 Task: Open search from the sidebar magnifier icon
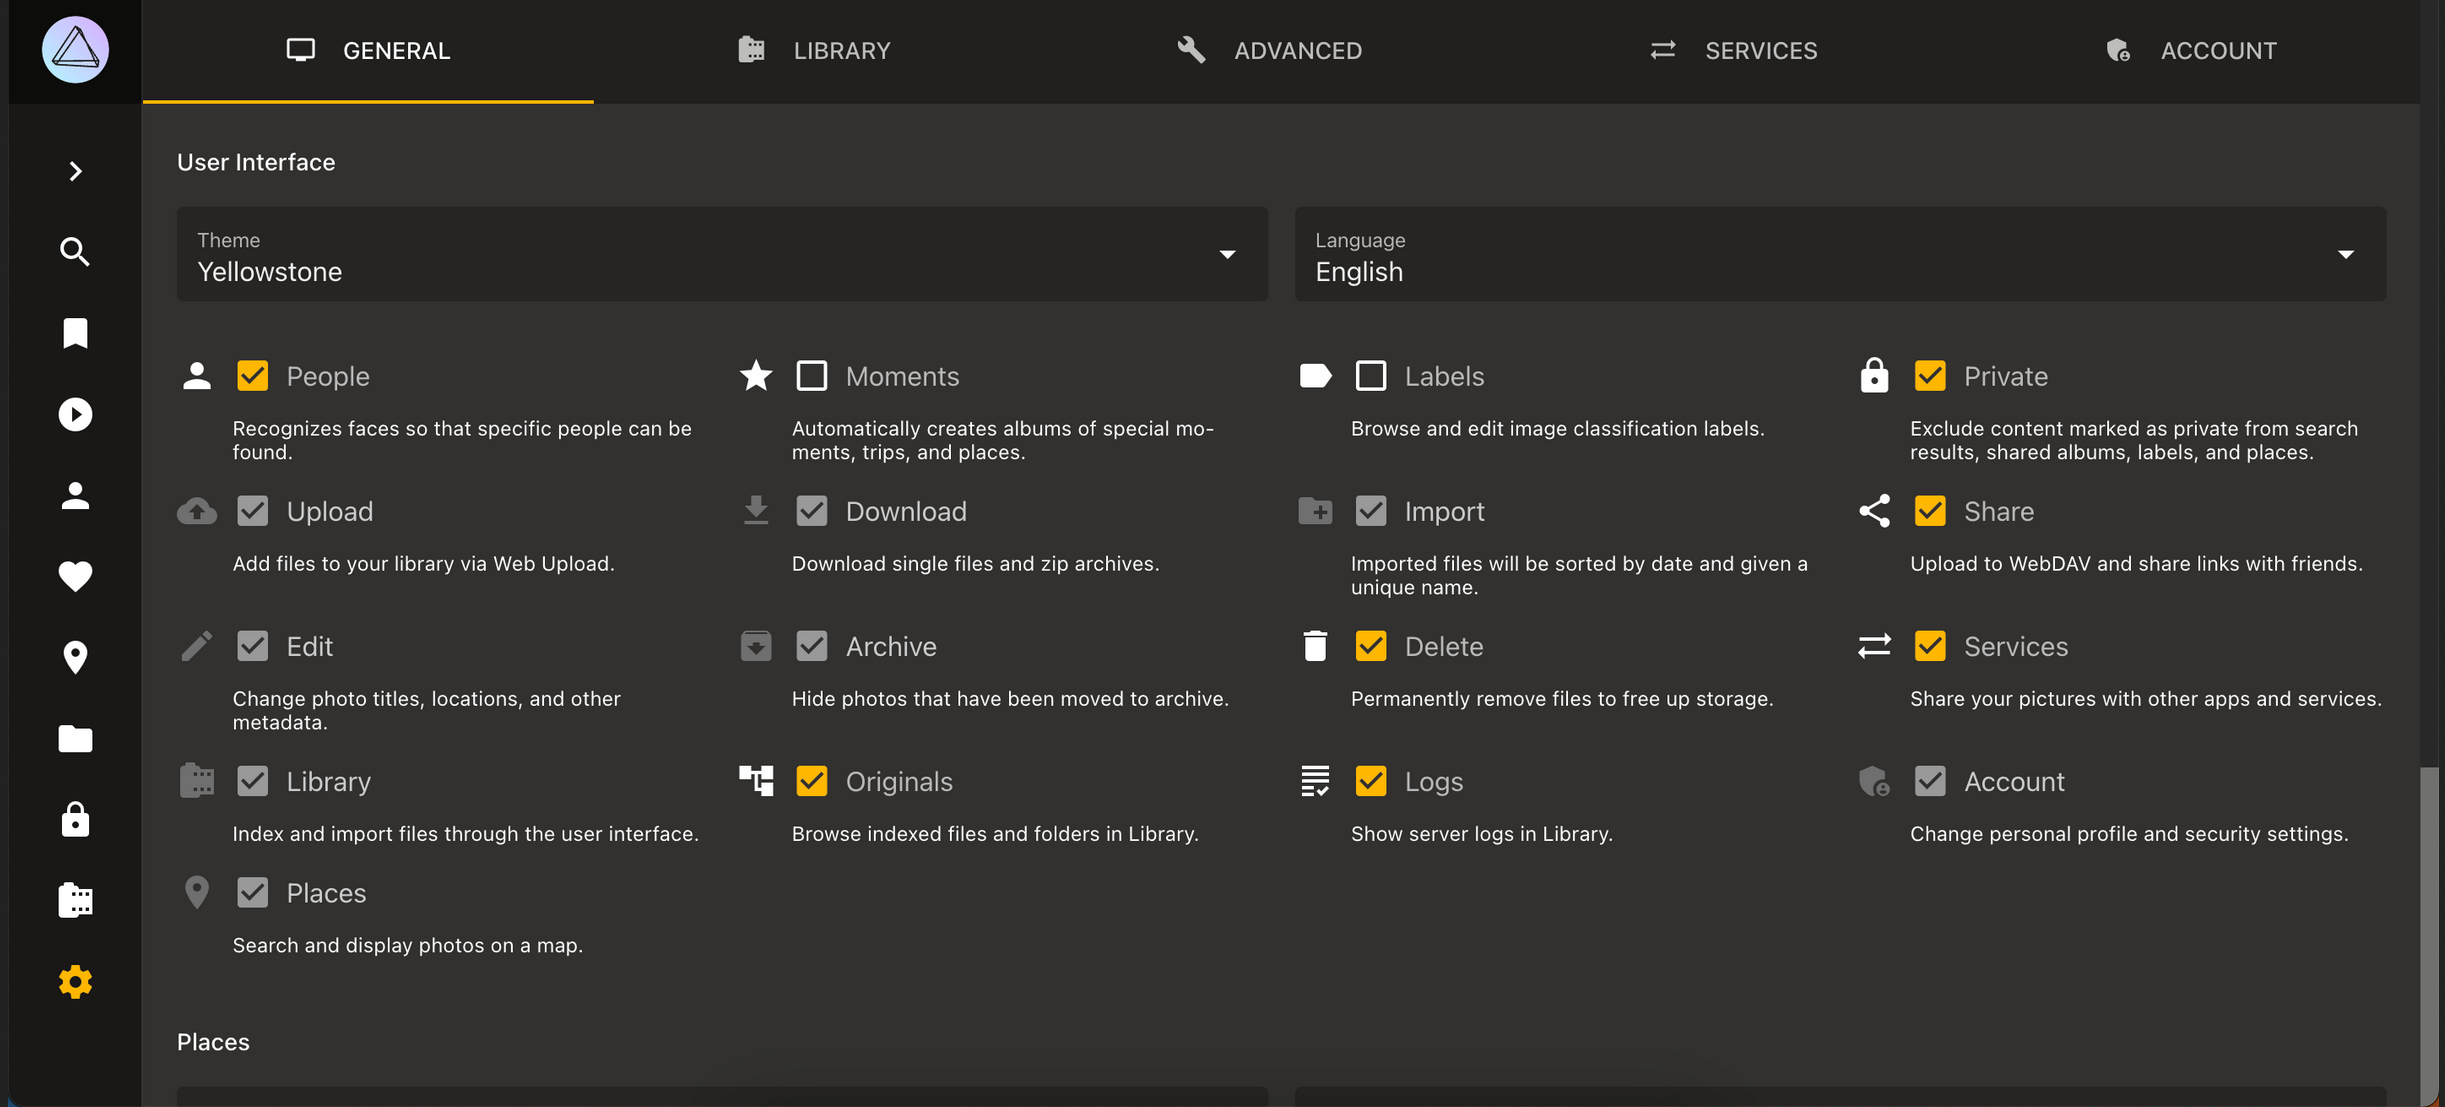pos(75,252)
